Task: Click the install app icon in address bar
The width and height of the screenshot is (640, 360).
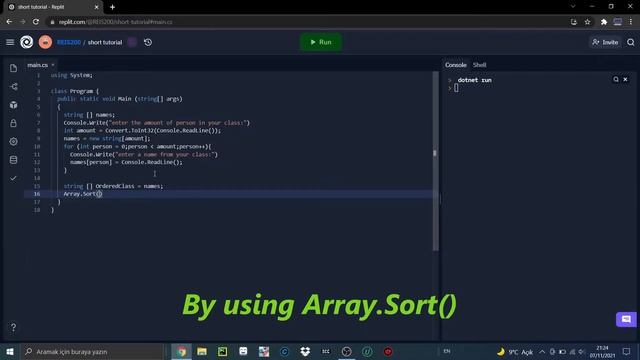Action: 574,22
